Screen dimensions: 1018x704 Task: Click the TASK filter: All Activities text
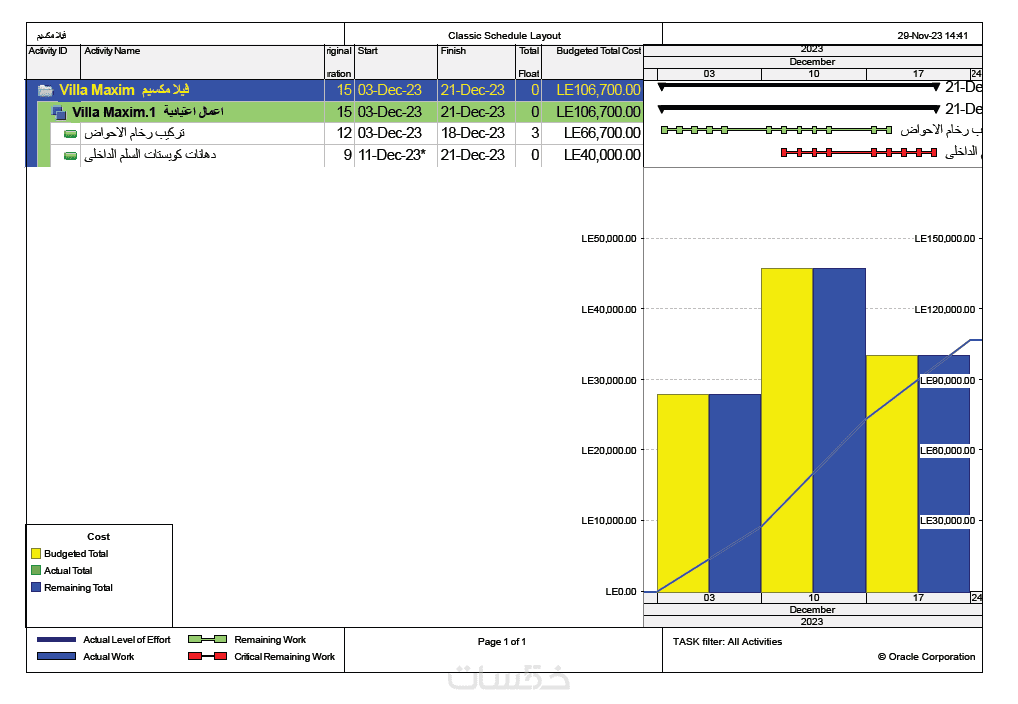tap(727, 642)
